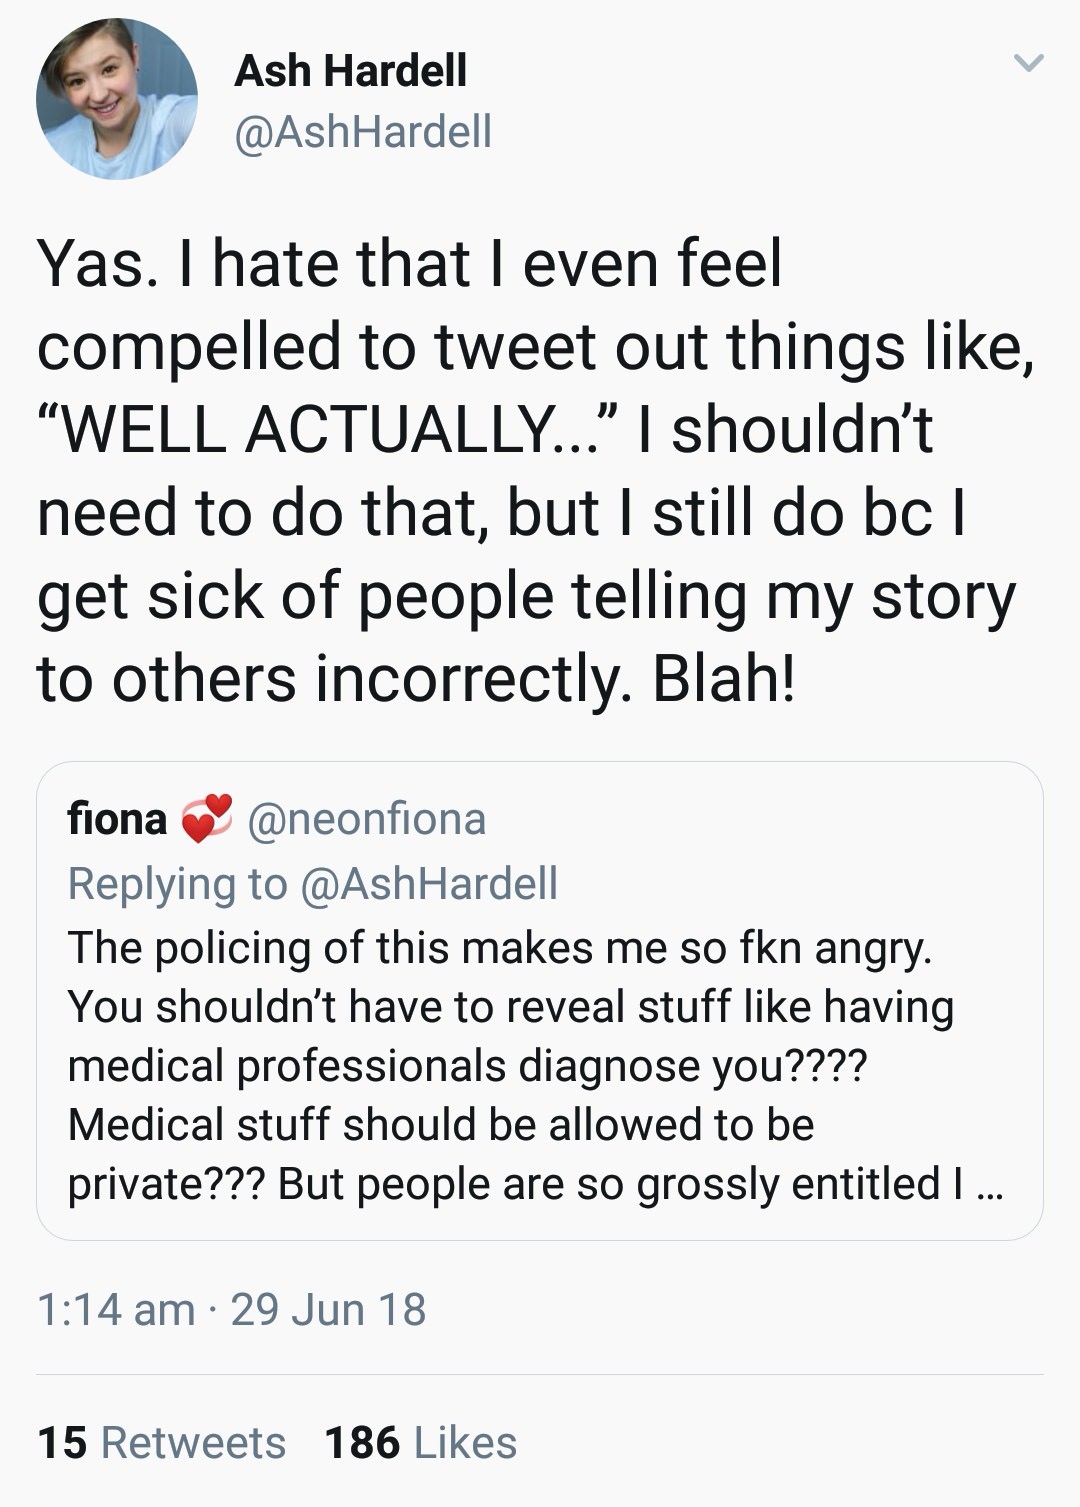The image size is (1080, 1507).
Task: Open Ash Hardell's profile avatar photo
Action: click(x=117, y=98)
